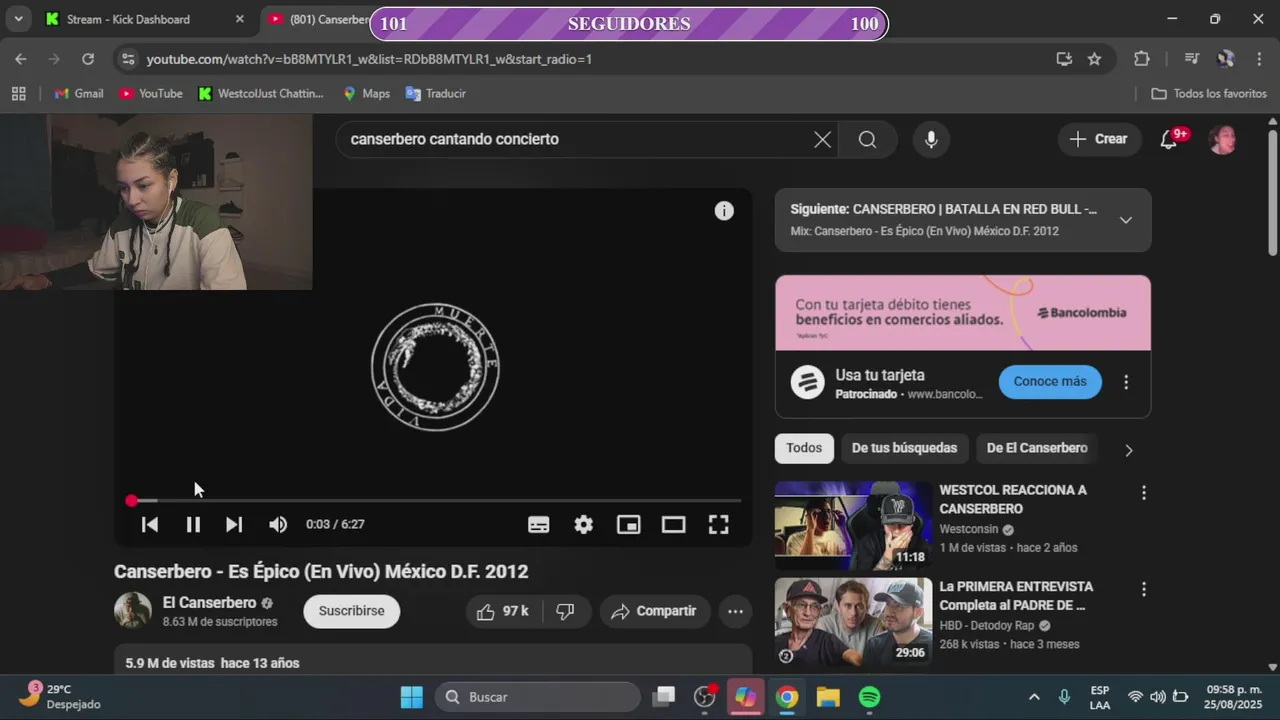
Task: Open media control icon in Chrome toolbar
Action: [x=1191, y=59]
